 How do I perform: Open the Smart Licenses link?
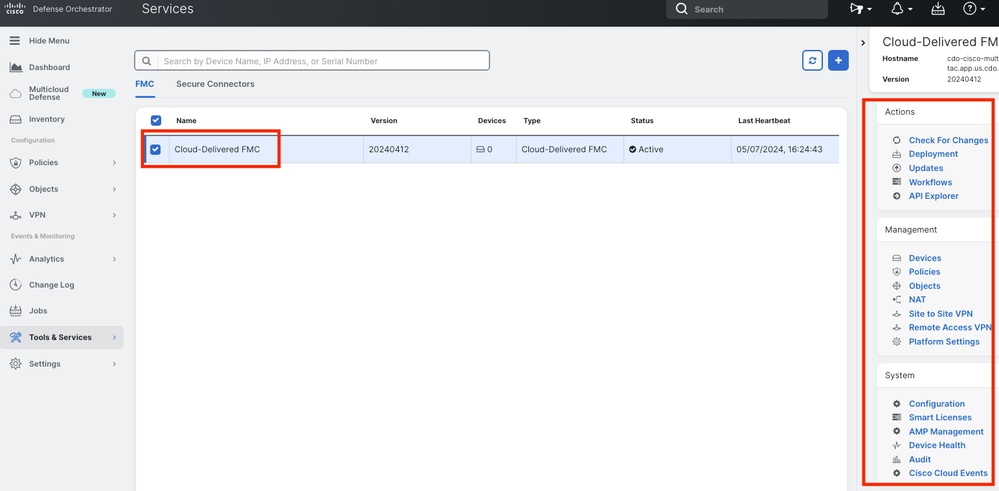(940, 417)
